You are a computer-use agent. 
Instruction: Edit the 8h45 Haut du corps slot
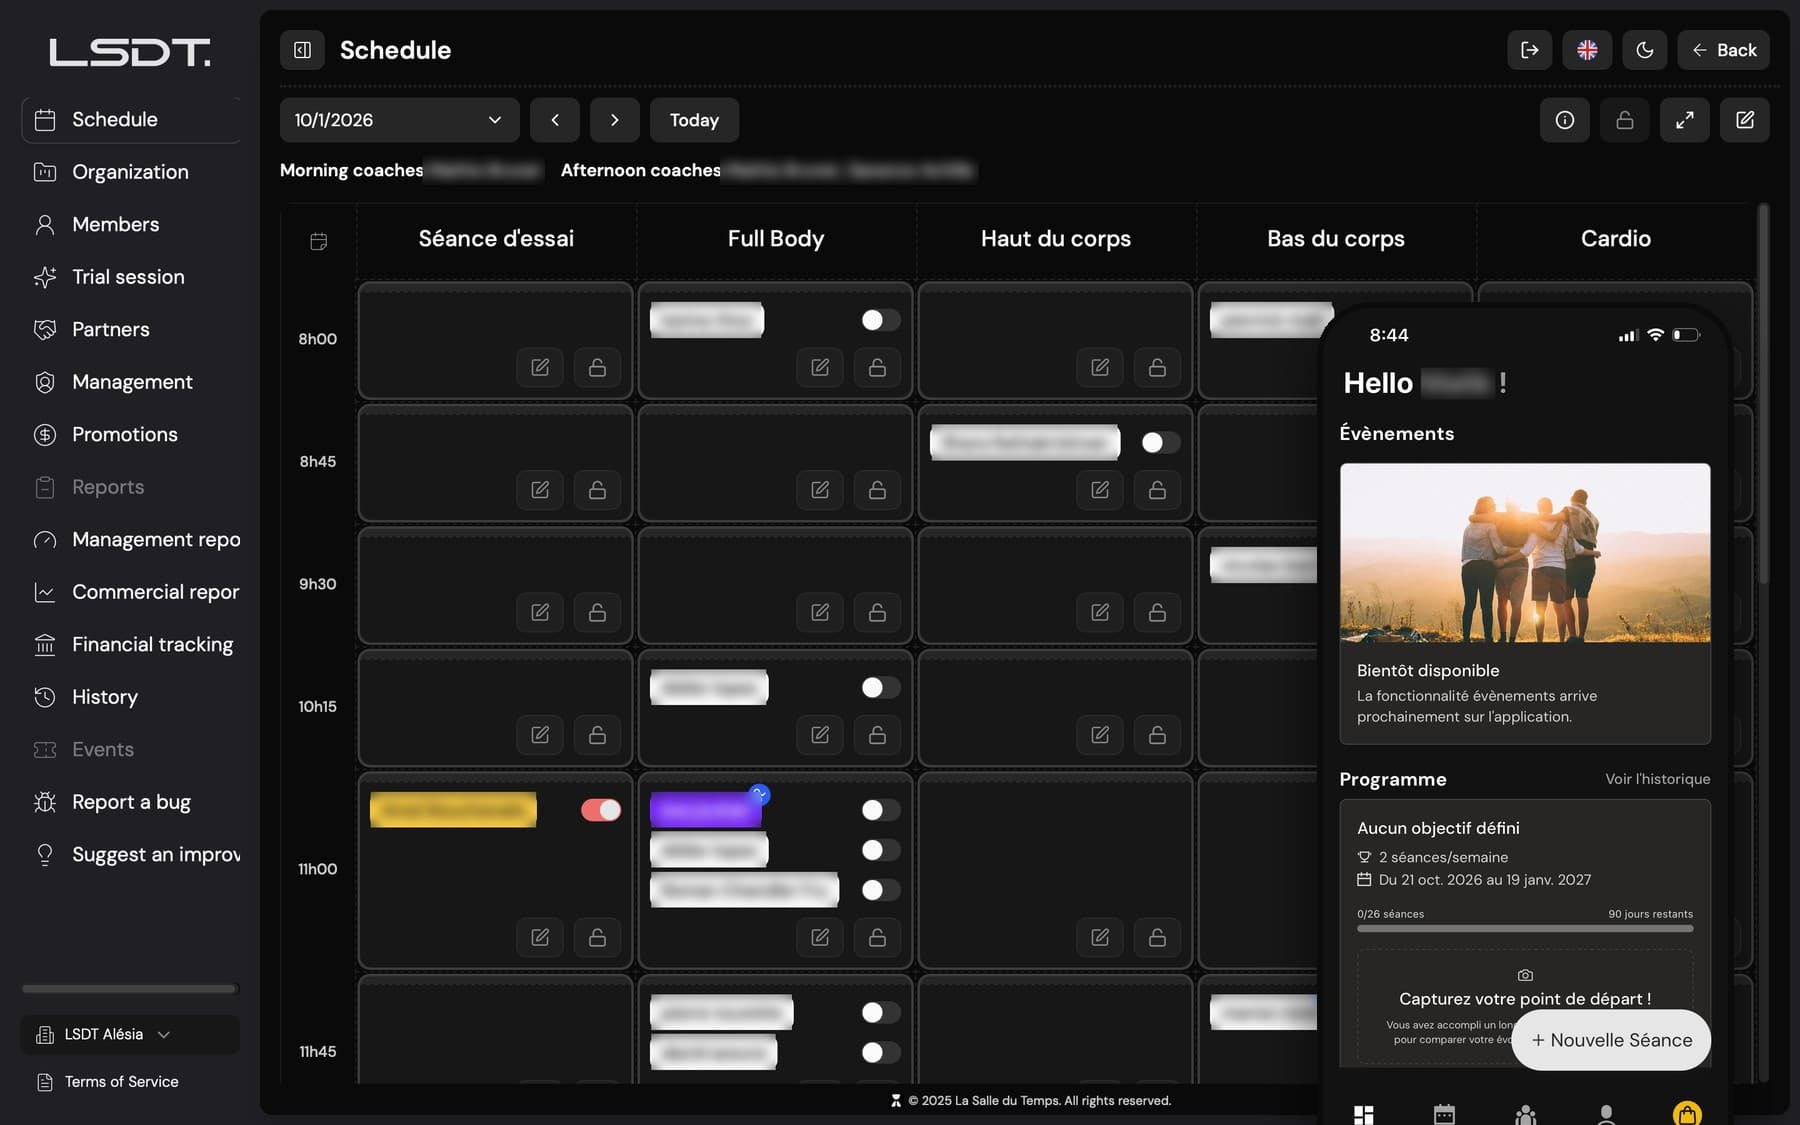point(1100,490)
